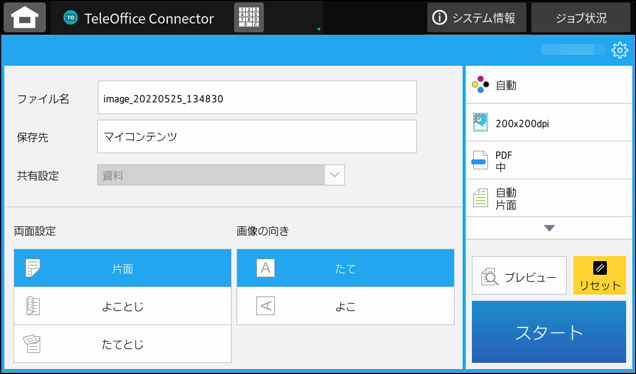Click the プレビュー preview button
The width and height of the screenshot is (636, 374).
pyautogui.click(x=519, y=275)
